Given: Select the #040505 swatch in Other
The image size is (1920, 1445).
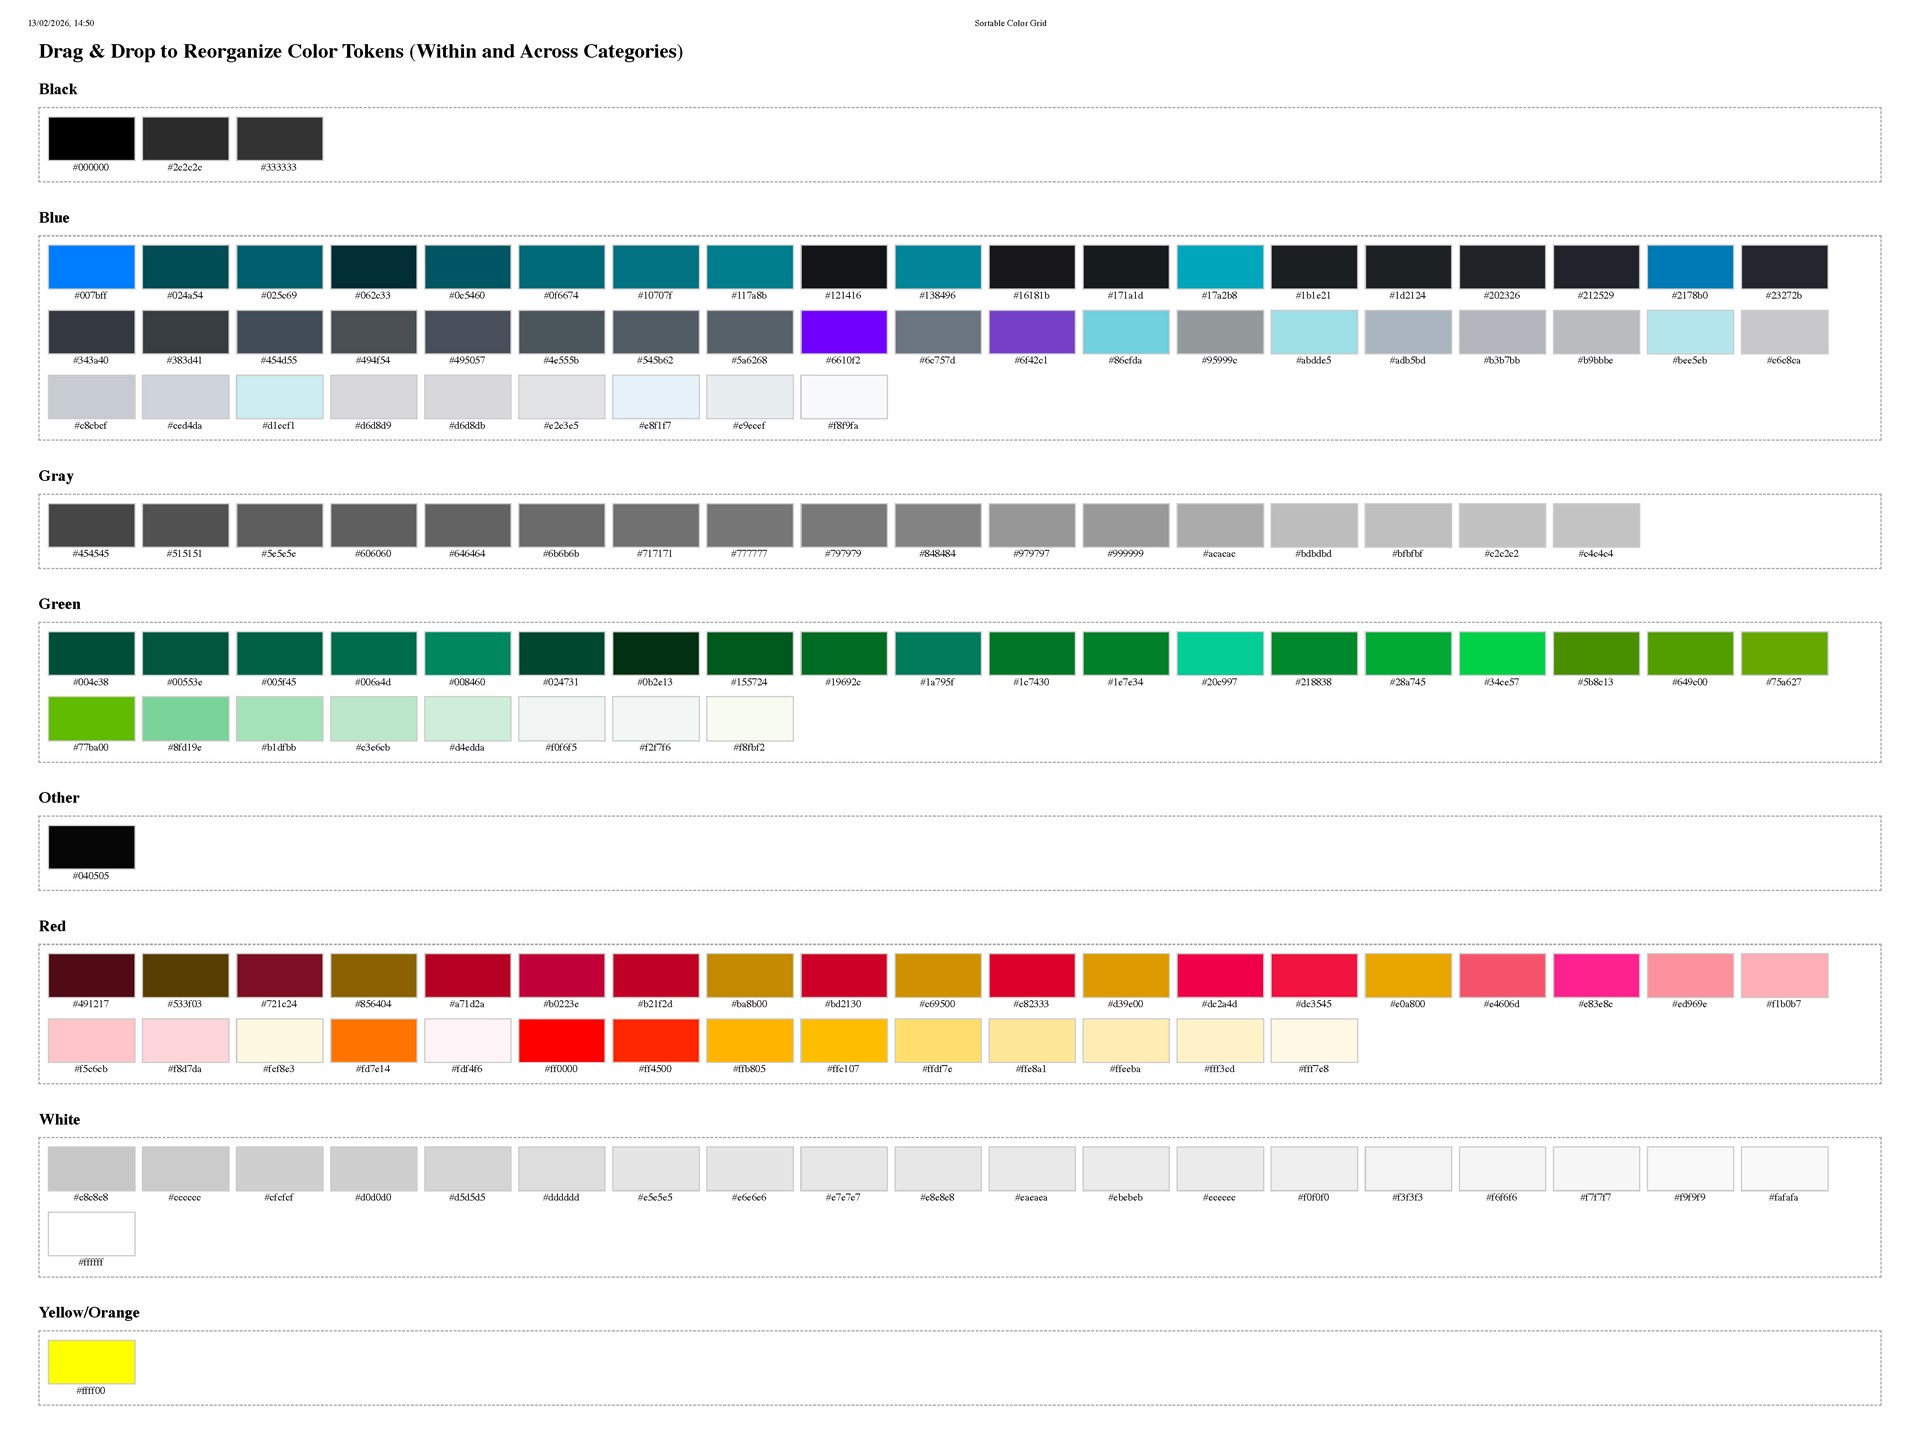Looking at the screenshot, I should [91, 847].
